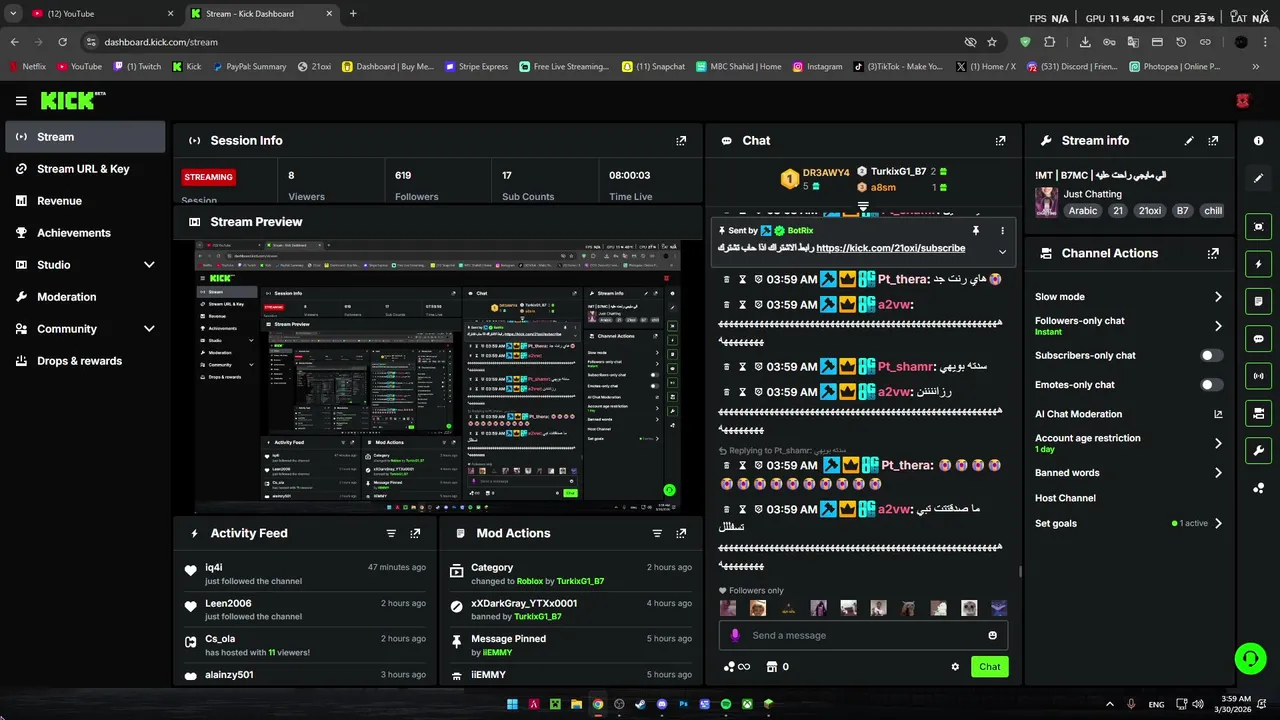Open Windows Start menu on taskbar

(512, 704)
